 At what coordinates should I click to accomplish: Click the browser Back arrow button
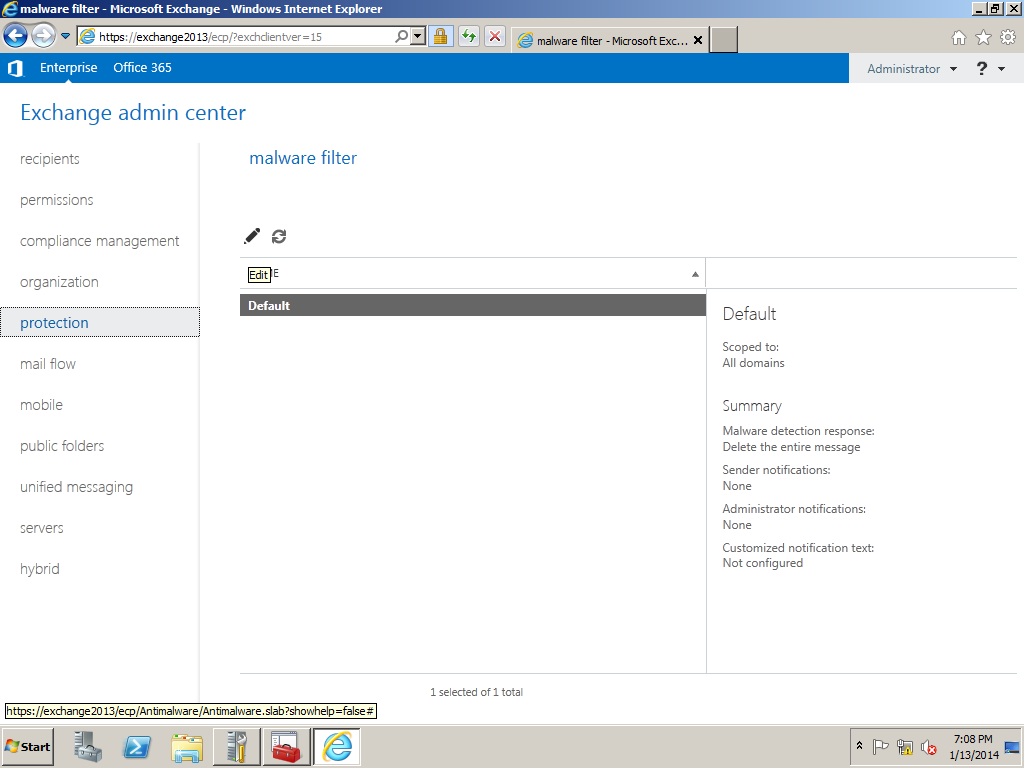coord(16,36)
